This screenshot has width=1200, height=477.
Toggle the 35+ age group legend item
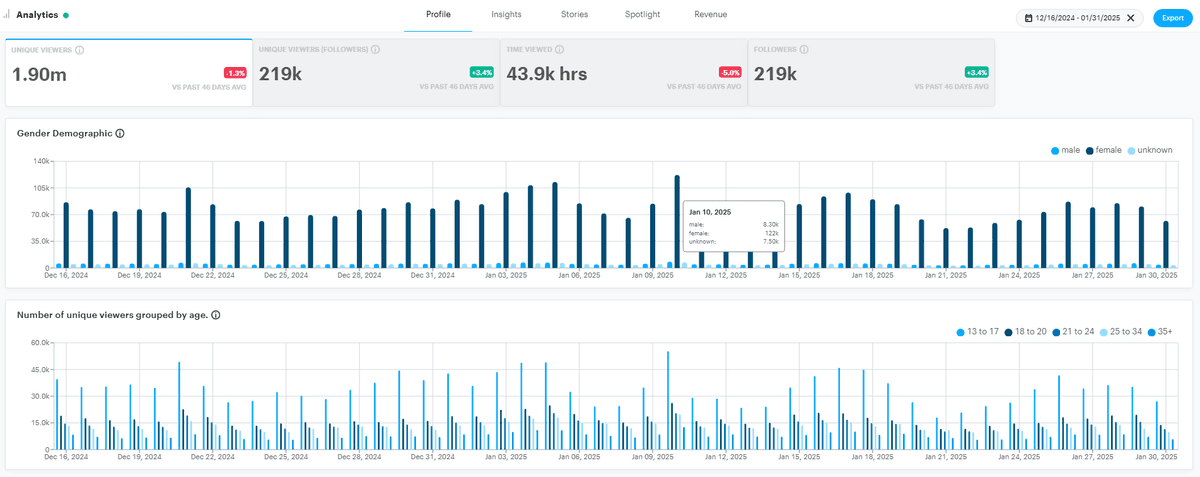click(x=1160, y=331)
